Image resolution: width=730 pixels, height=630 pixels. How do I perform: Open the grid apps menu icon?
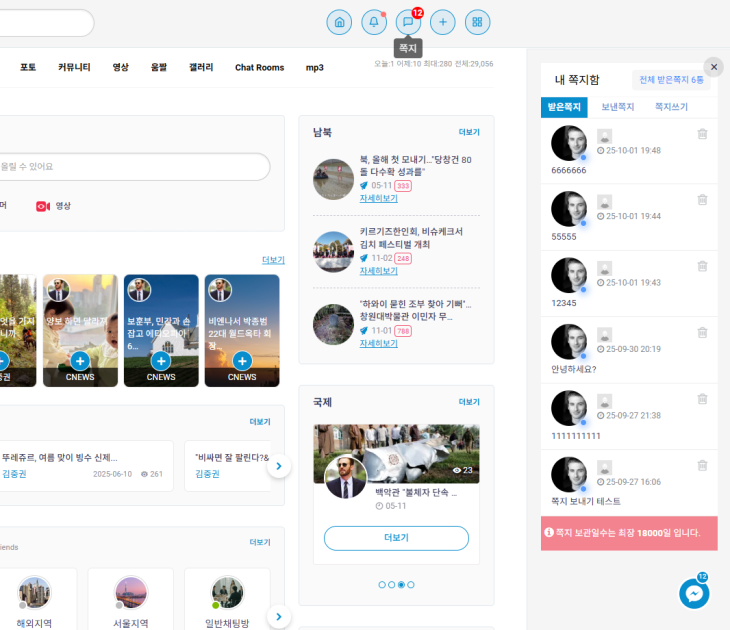477,22
